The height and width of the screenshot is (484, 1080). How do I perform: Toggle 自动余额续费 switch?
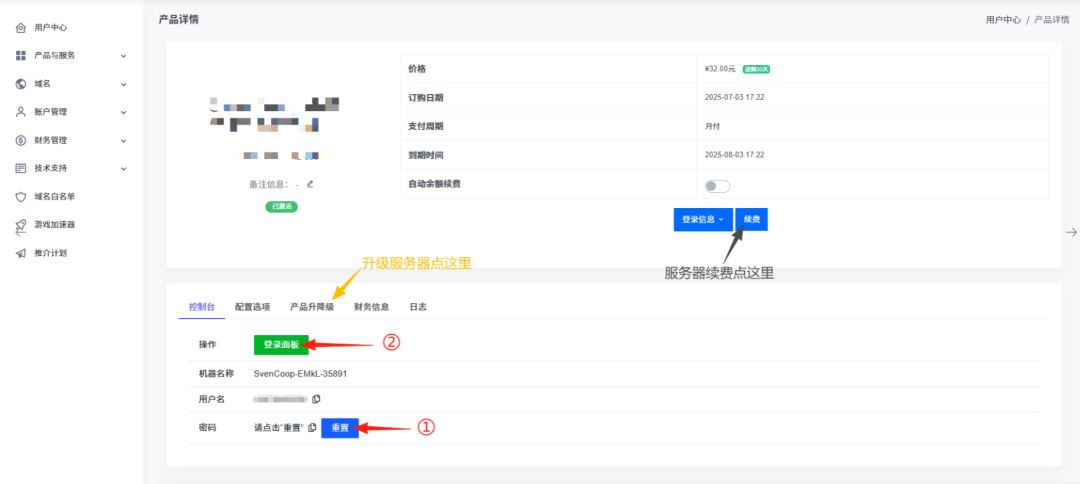point(717,187)
